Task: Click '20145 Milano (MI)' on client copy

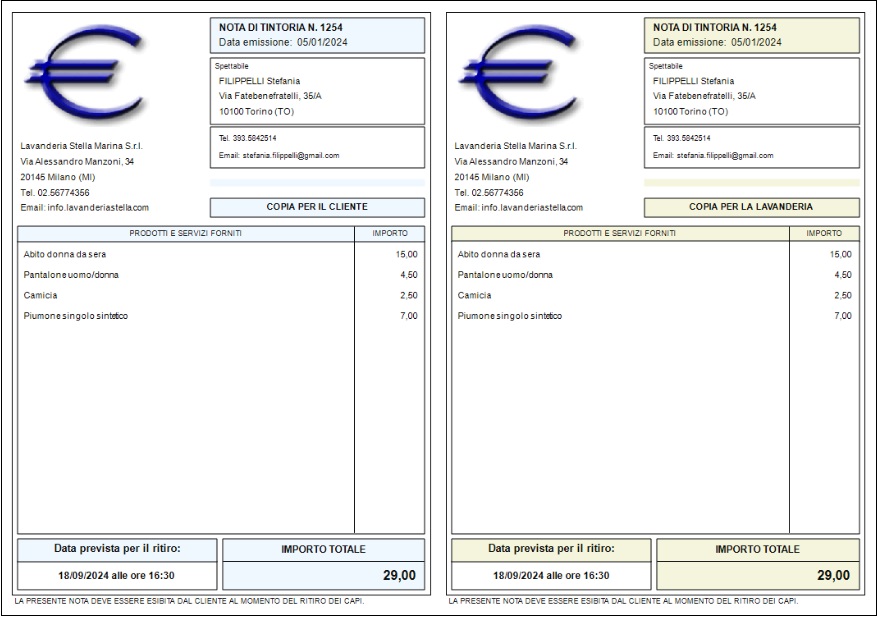Action: point(58,177)
